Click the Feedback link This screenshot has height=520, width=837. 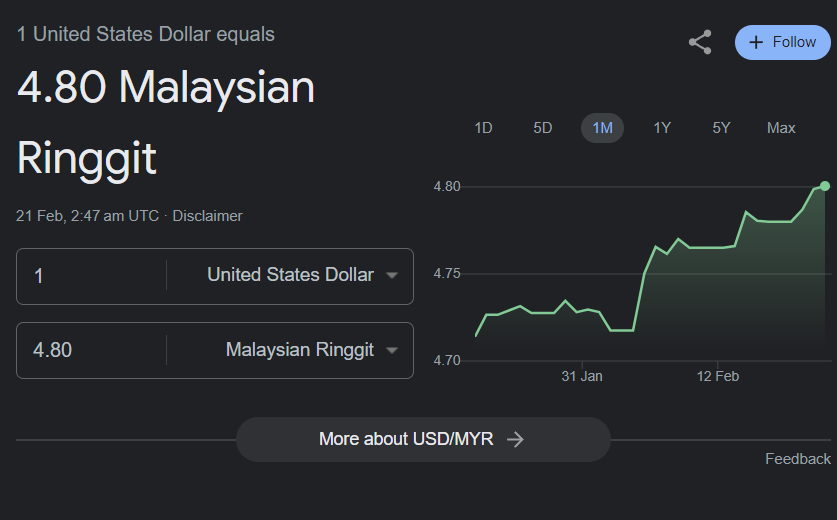(x=797, y=459)
